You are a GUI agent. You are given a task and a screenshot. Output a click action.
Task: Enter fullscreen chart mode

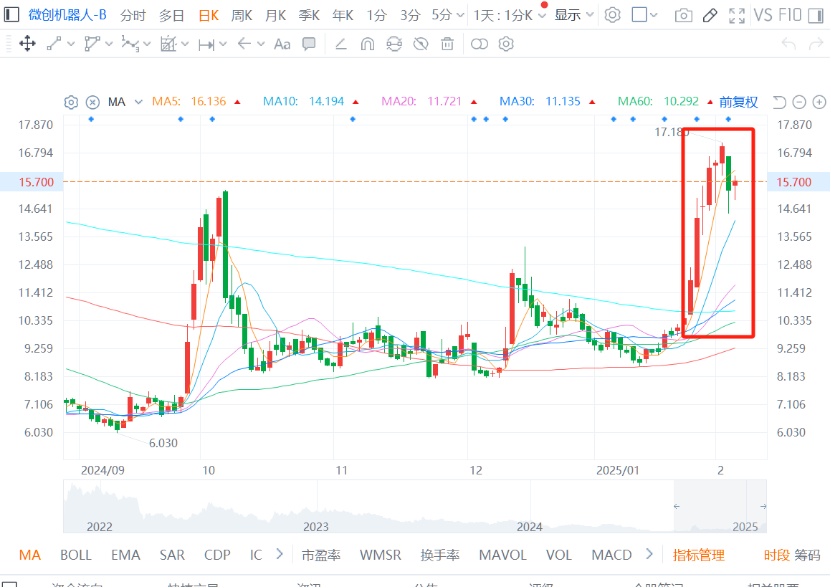pyautogui.click(x=737, y=15)
